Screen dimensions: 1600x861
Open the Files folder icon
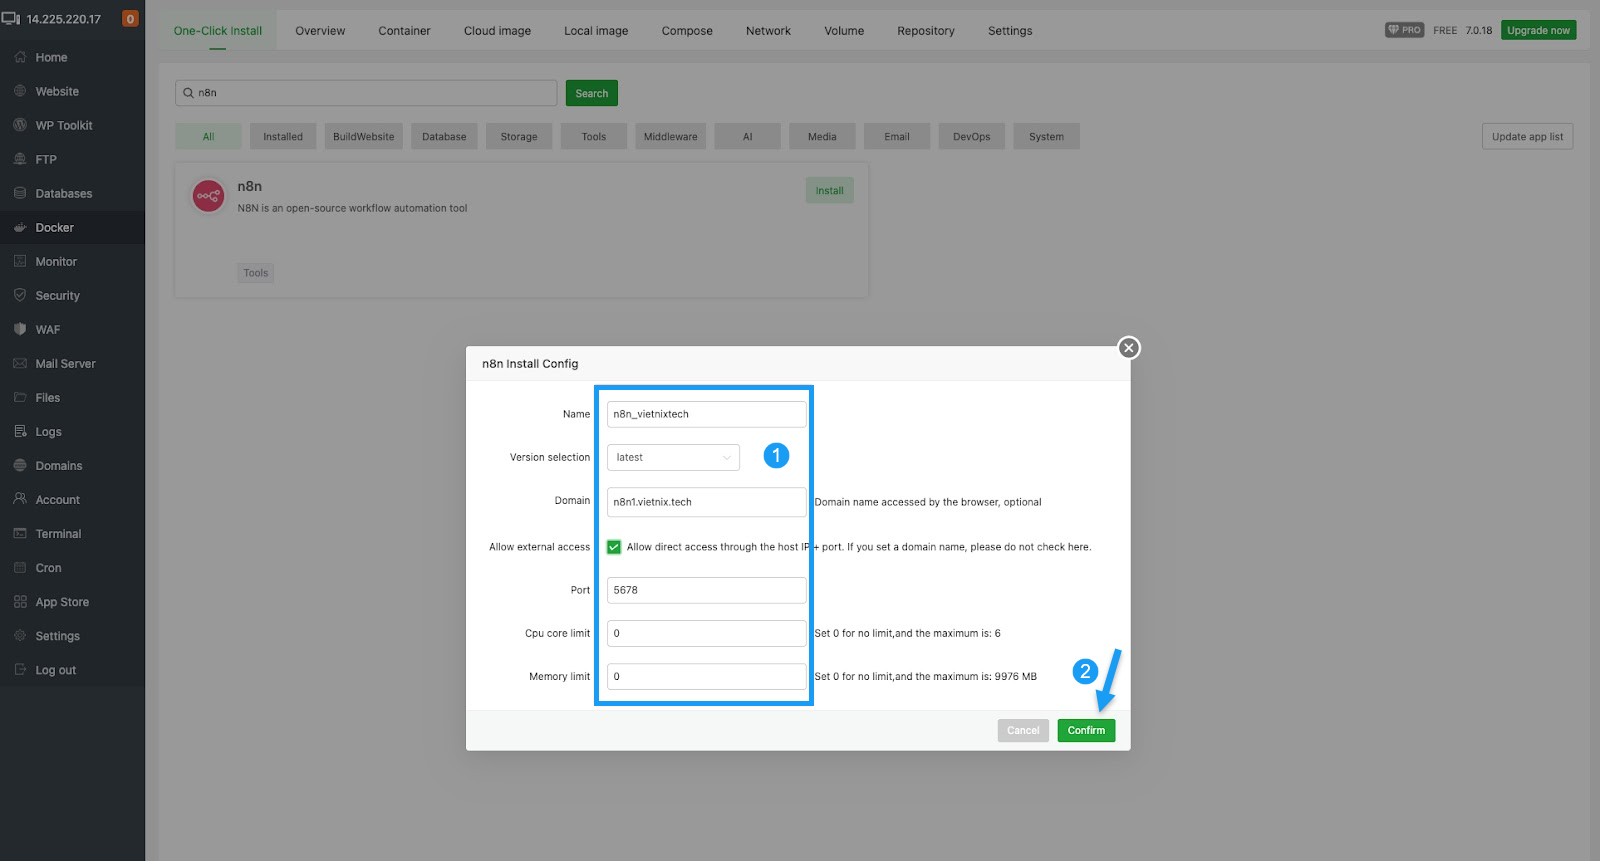coord(20,397)
